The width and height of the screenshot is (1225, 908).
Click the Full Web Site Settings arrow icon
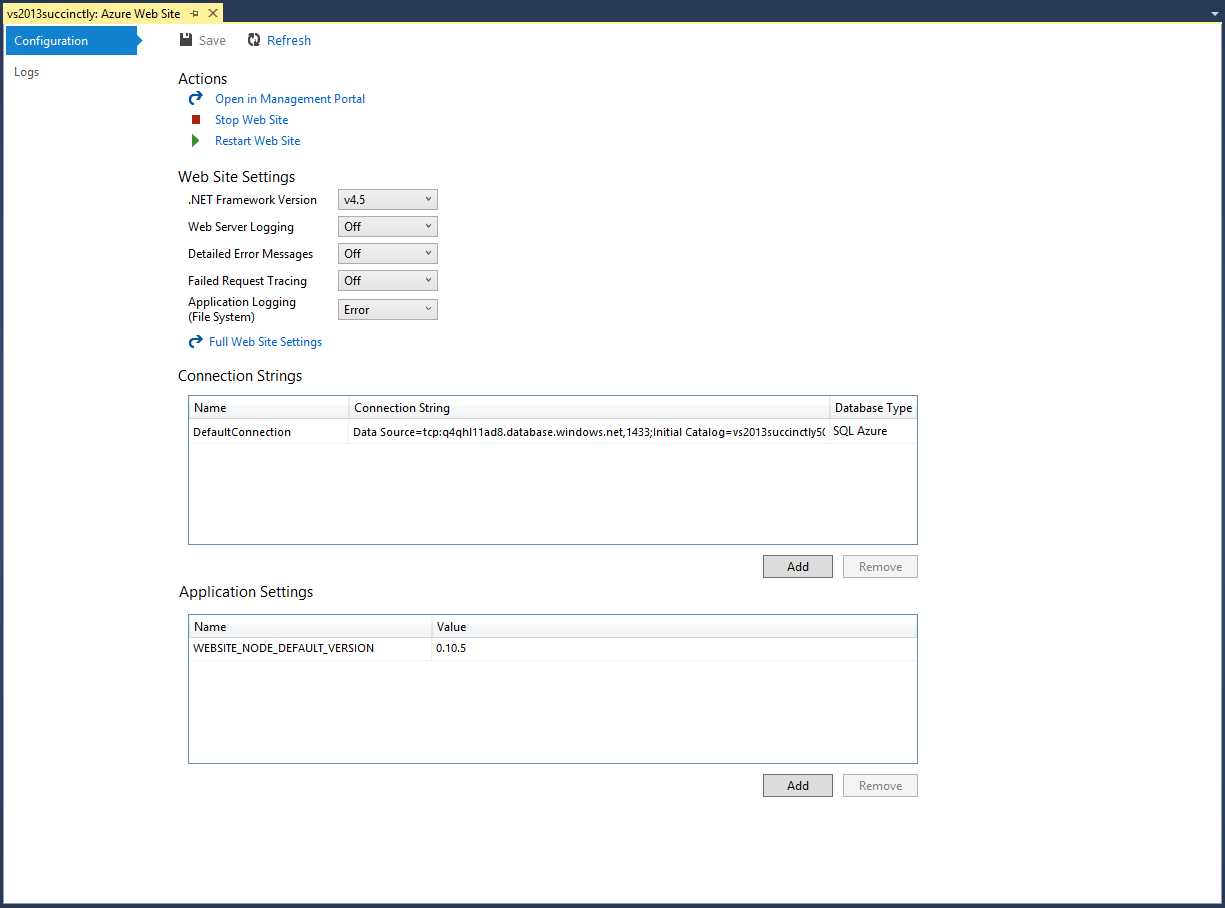click(x=195, y=341)
